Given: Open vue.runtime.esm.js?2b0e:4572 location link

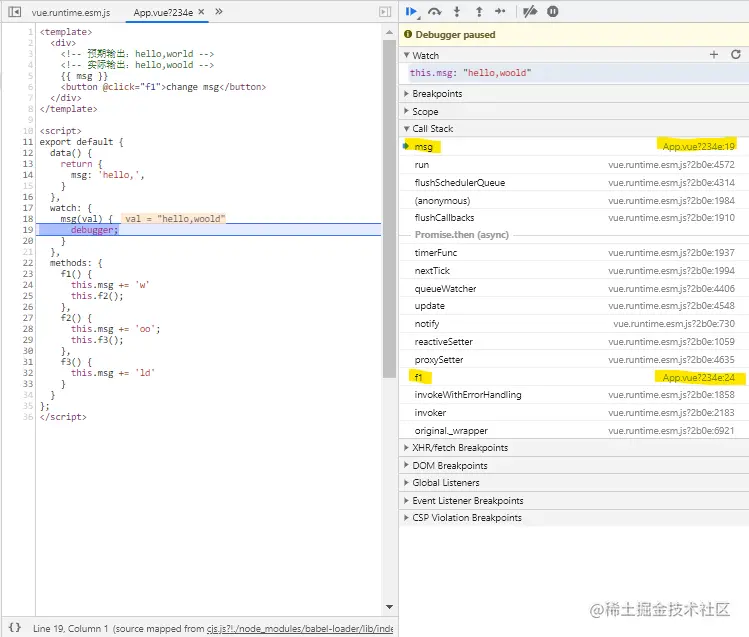Looking at the screenshot, I should click(x=671, y=165).
